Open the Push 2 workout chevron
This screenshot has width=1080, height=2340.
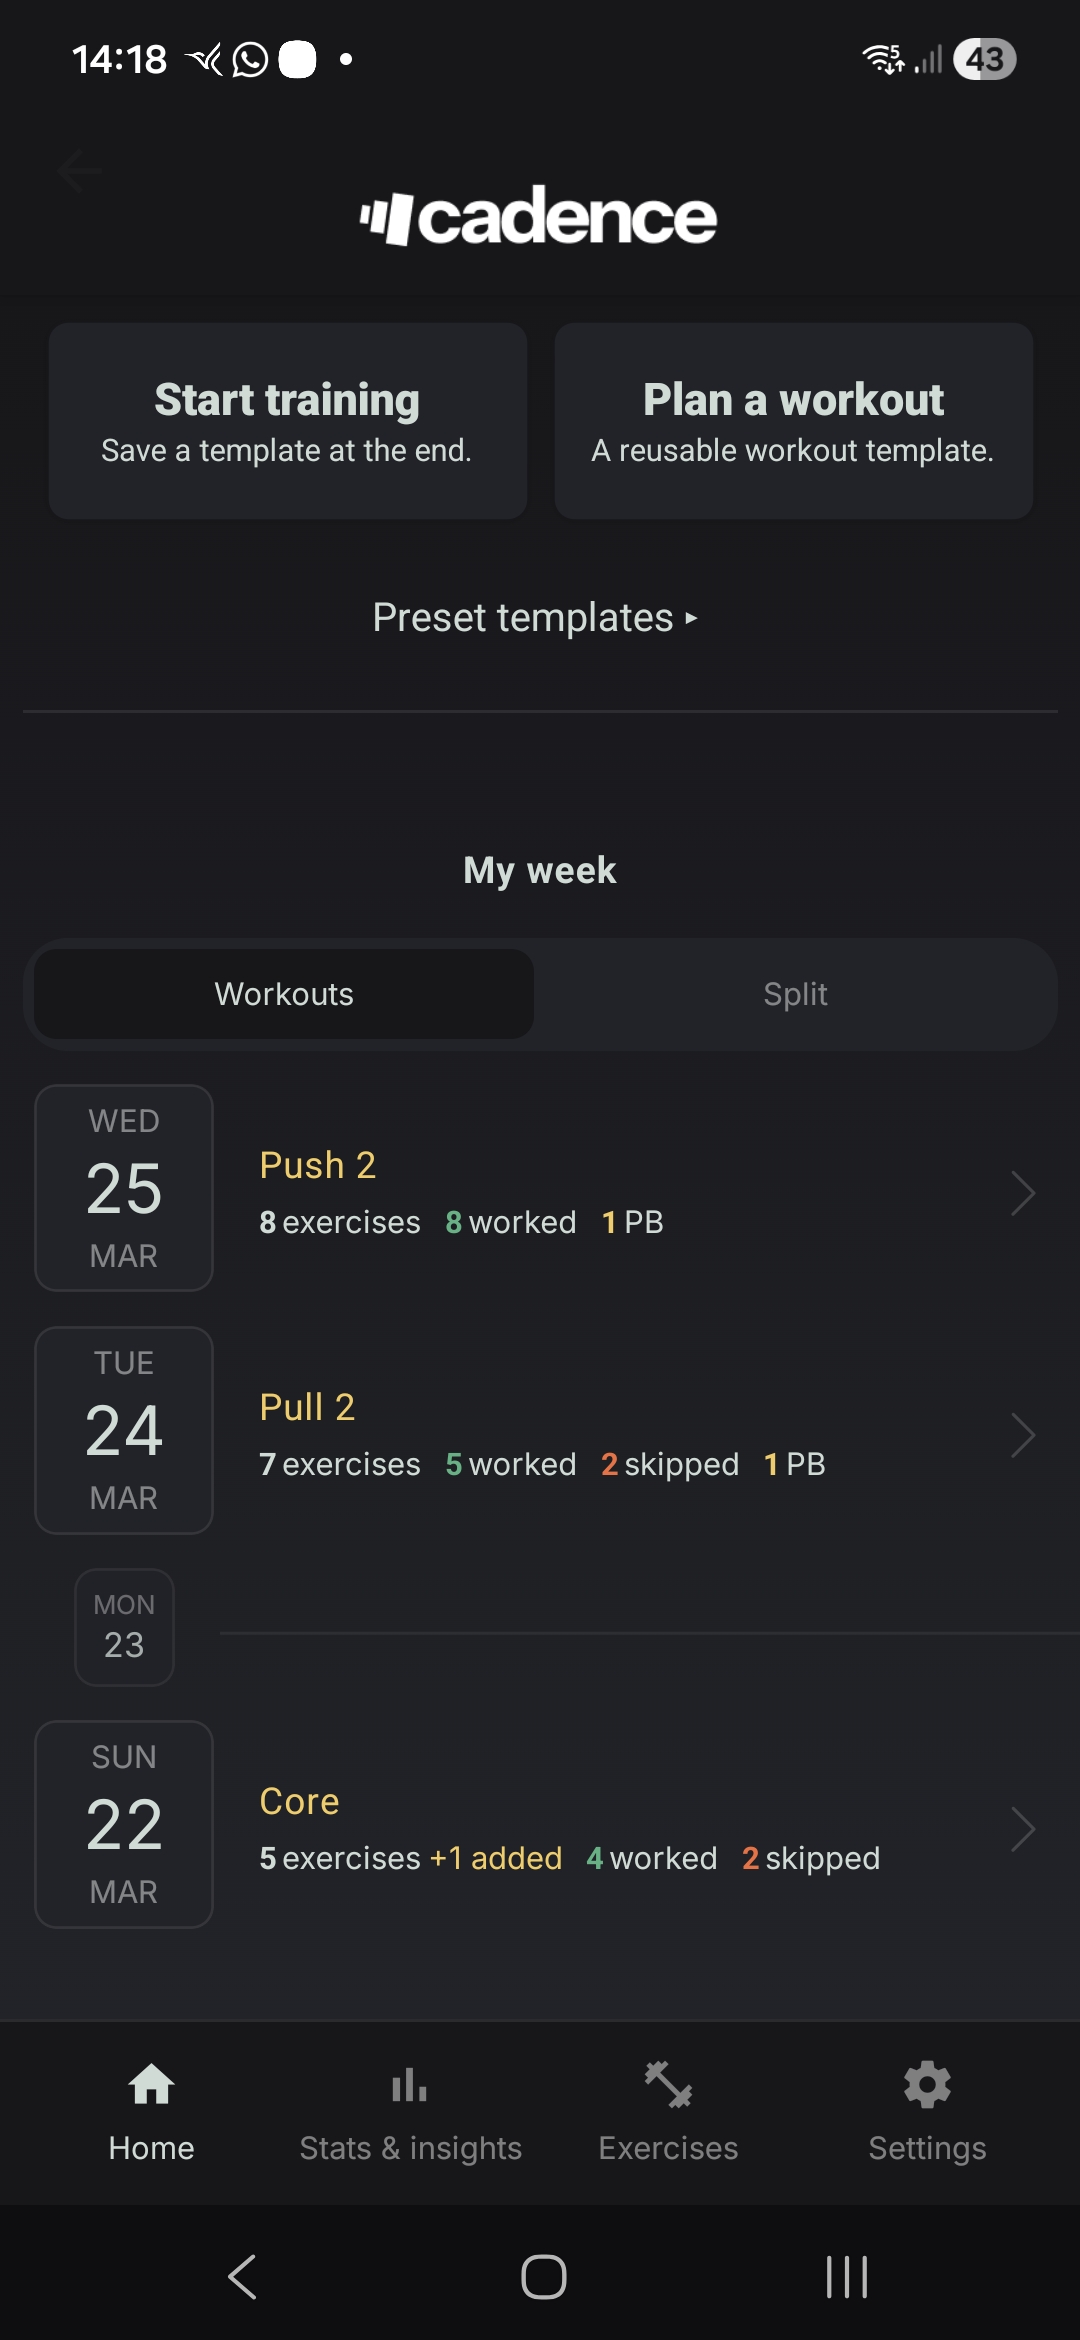[1023, 1192]
